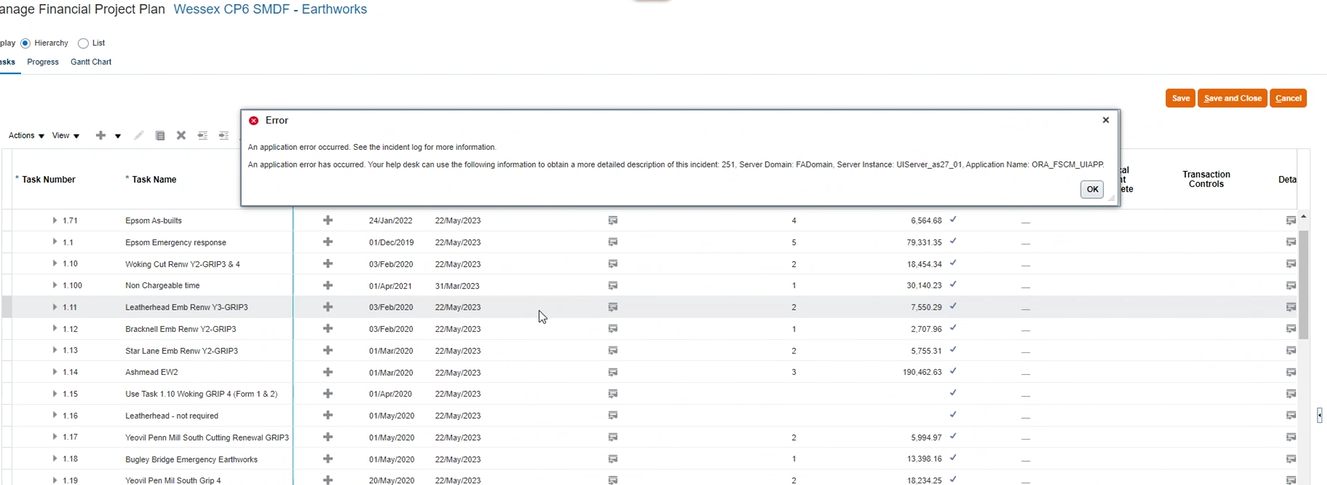Open comment icon for Epsom As-builts row
Viewport: 1327px width, 485px height.
click(x=613, y=220)
